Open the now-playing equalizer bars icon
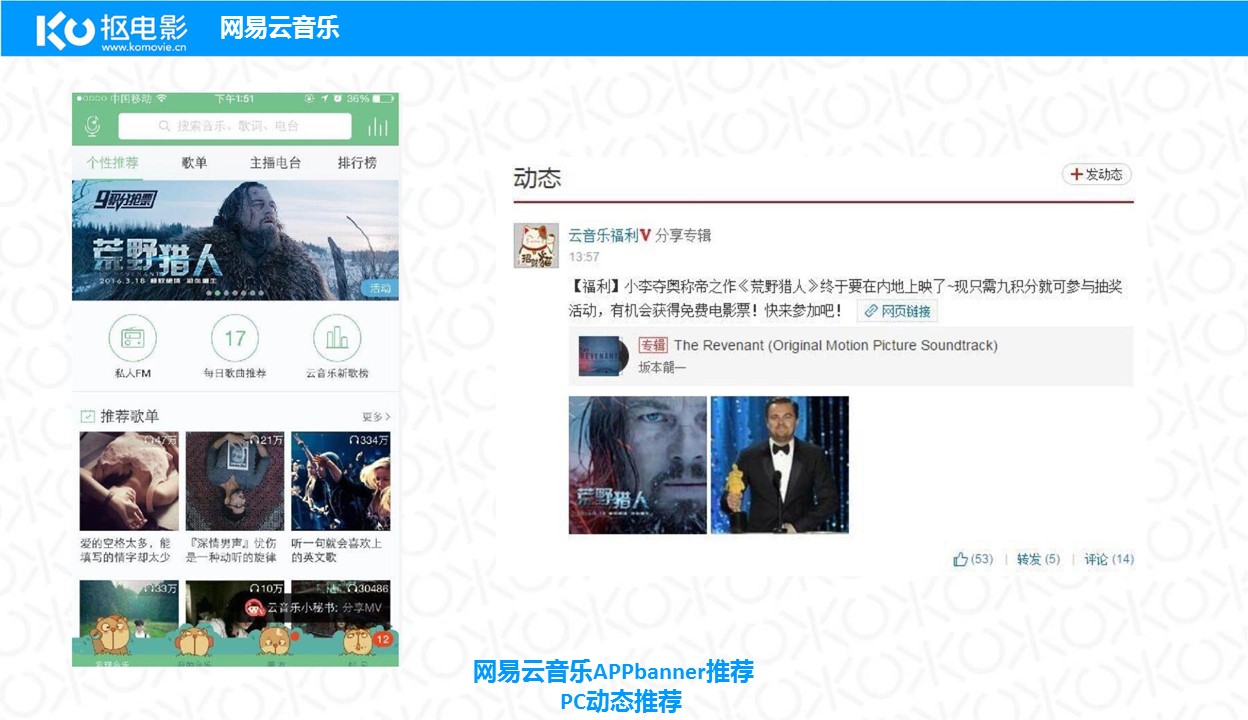The height and width of the screenshot is (720, 1248). 378,126
